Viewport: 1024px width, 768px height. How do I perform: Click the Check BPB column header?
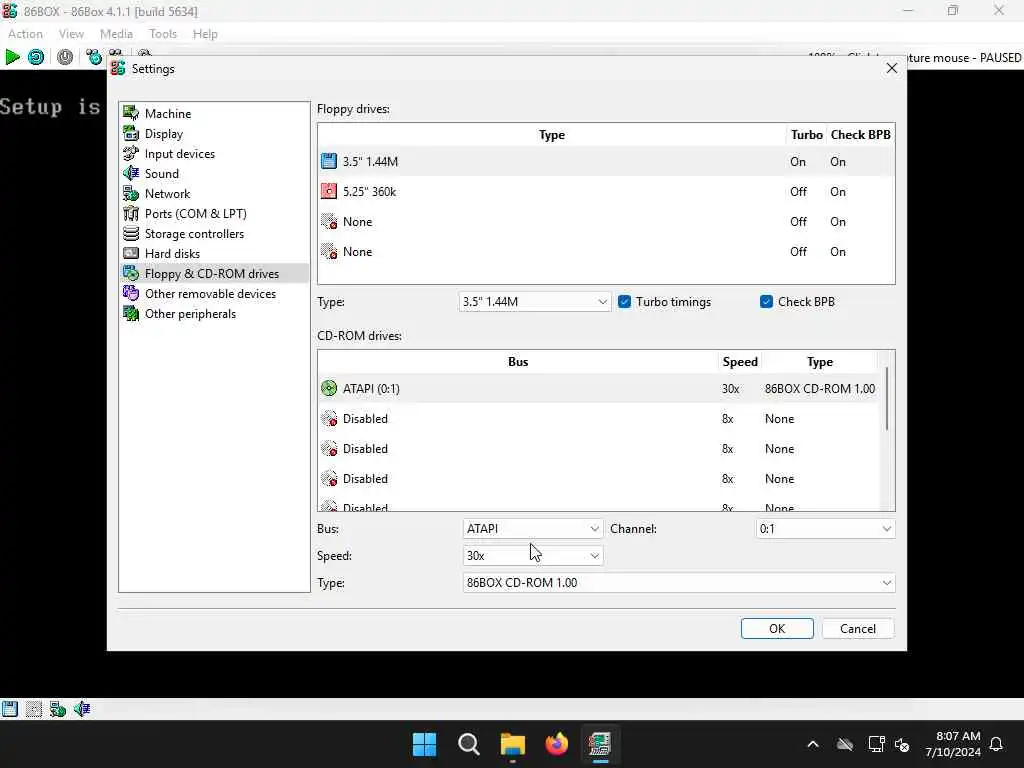[860, 135]
